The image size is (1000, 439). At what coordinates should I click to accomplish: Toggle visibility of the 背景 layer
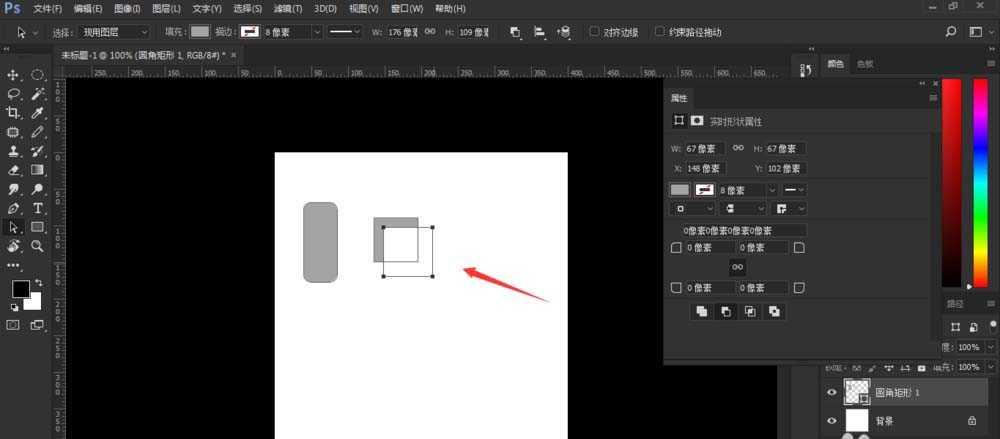[x=832, y=420]
